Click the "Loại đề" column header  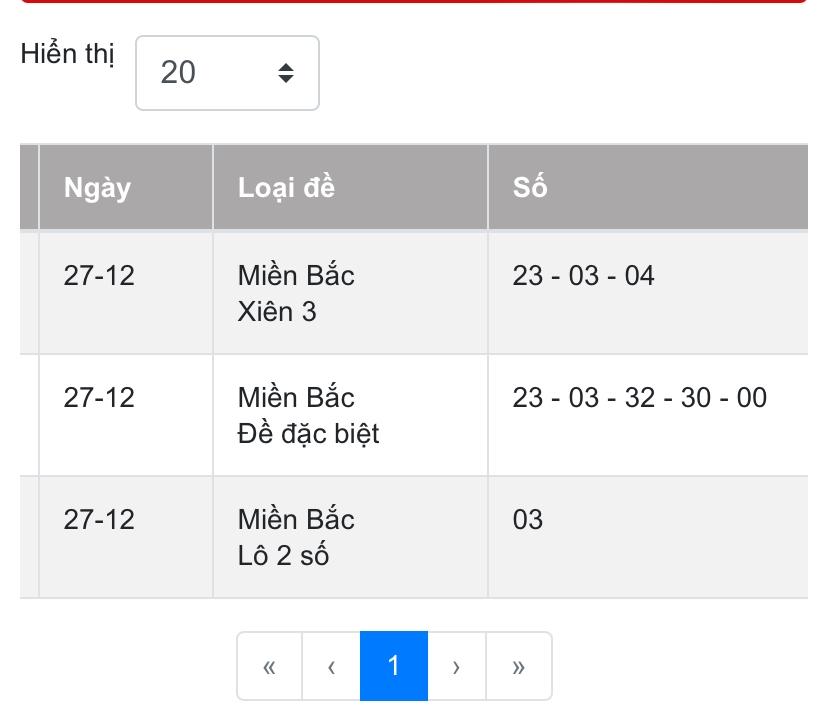[286, 188]
